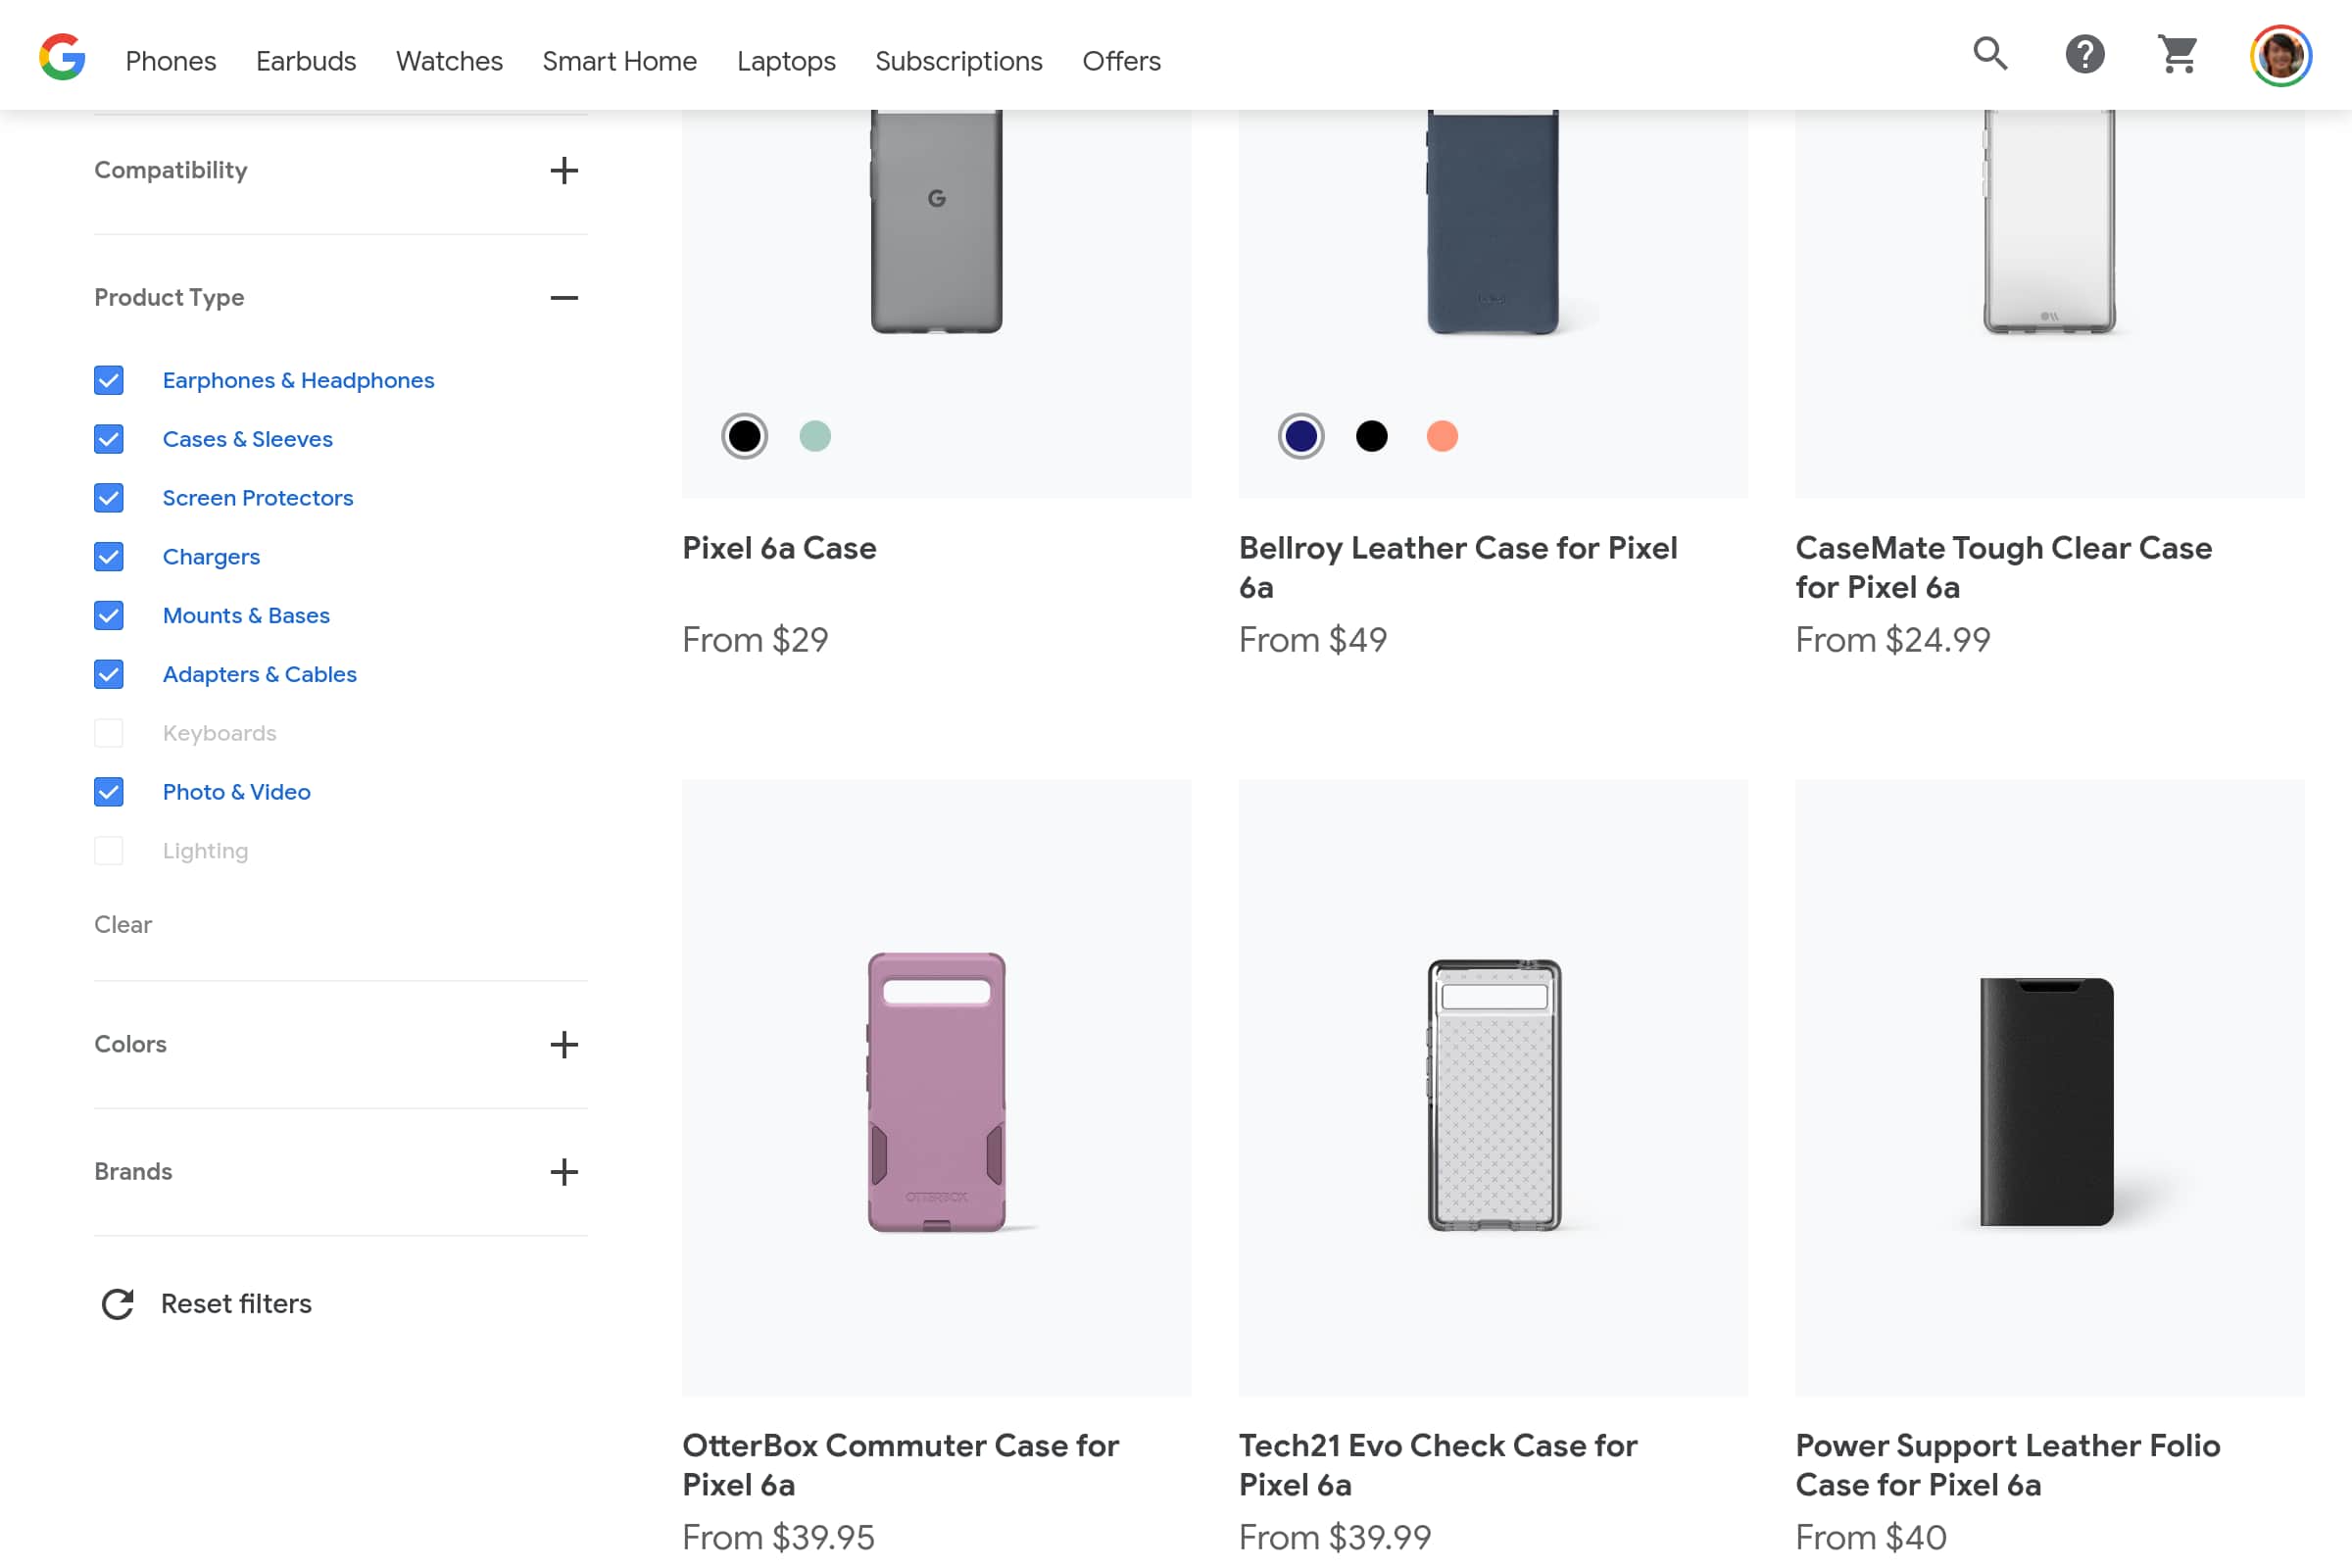The width and height of the screenshot is (2352, 1568).
Task: Collapse Product Type with the minus icon
Action: click(x=564, y=298)
